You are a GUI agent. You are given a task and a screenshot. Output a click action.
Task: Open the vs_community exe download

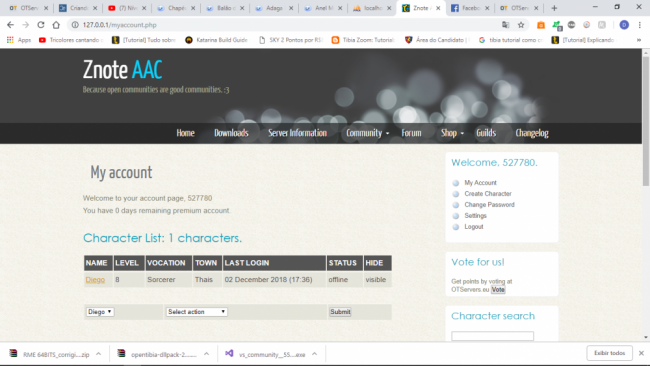(x=265, y=354)
